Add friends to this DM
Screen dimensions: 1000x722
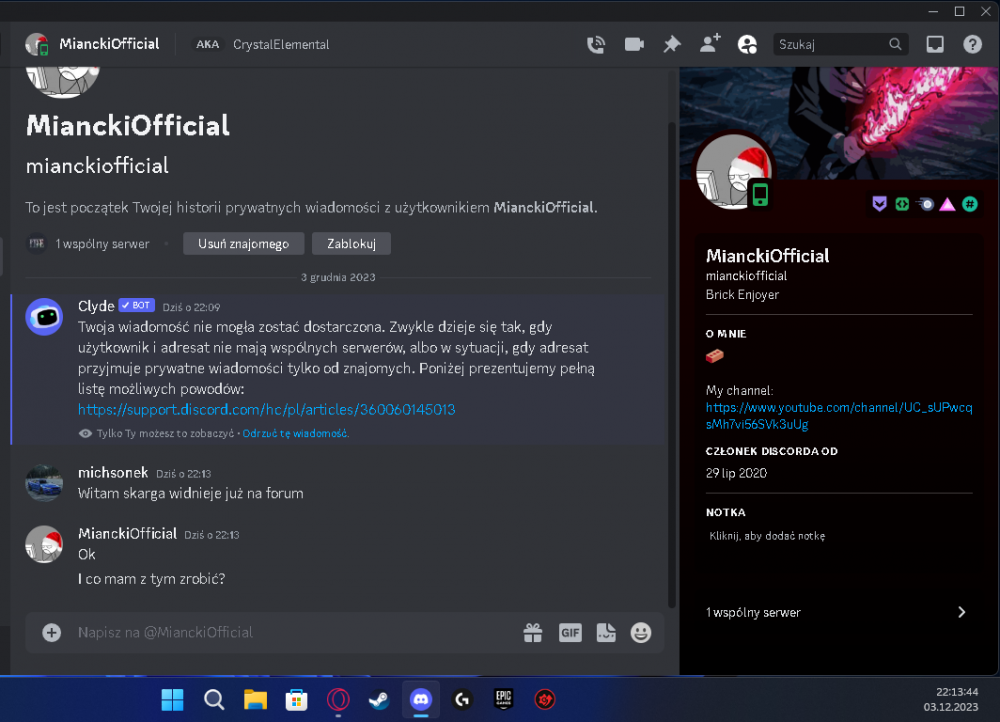click(710, 44)
